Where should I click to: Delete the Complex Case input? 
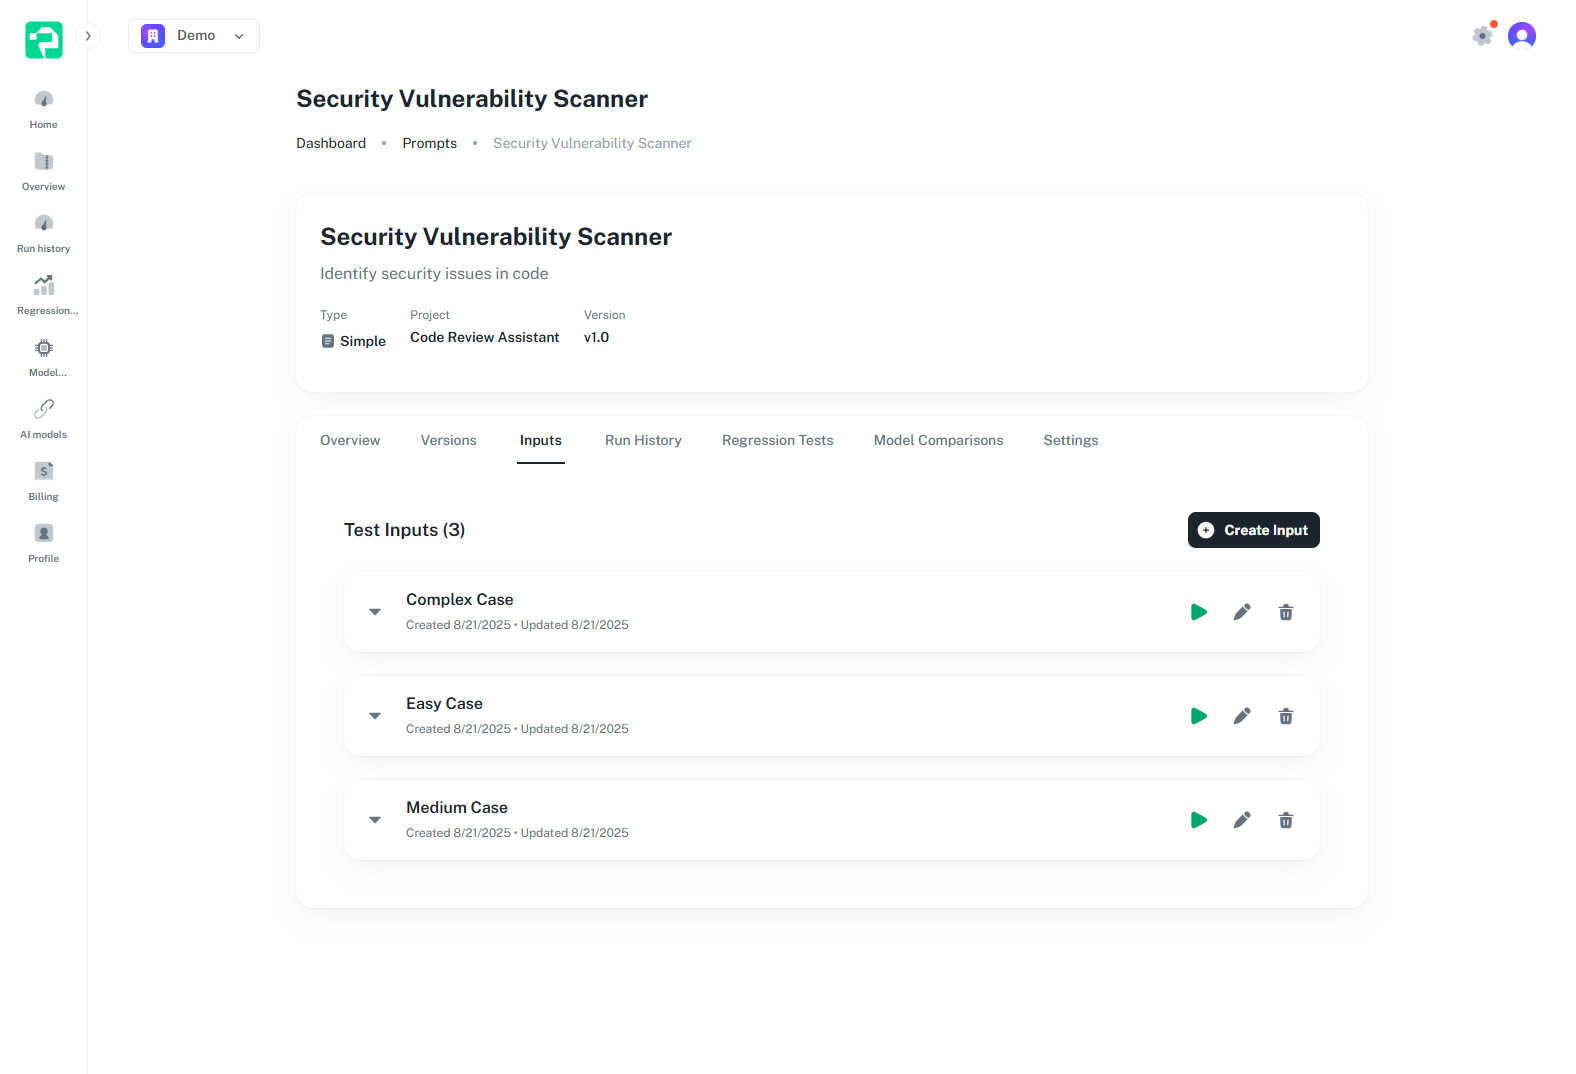[1285, 612]
